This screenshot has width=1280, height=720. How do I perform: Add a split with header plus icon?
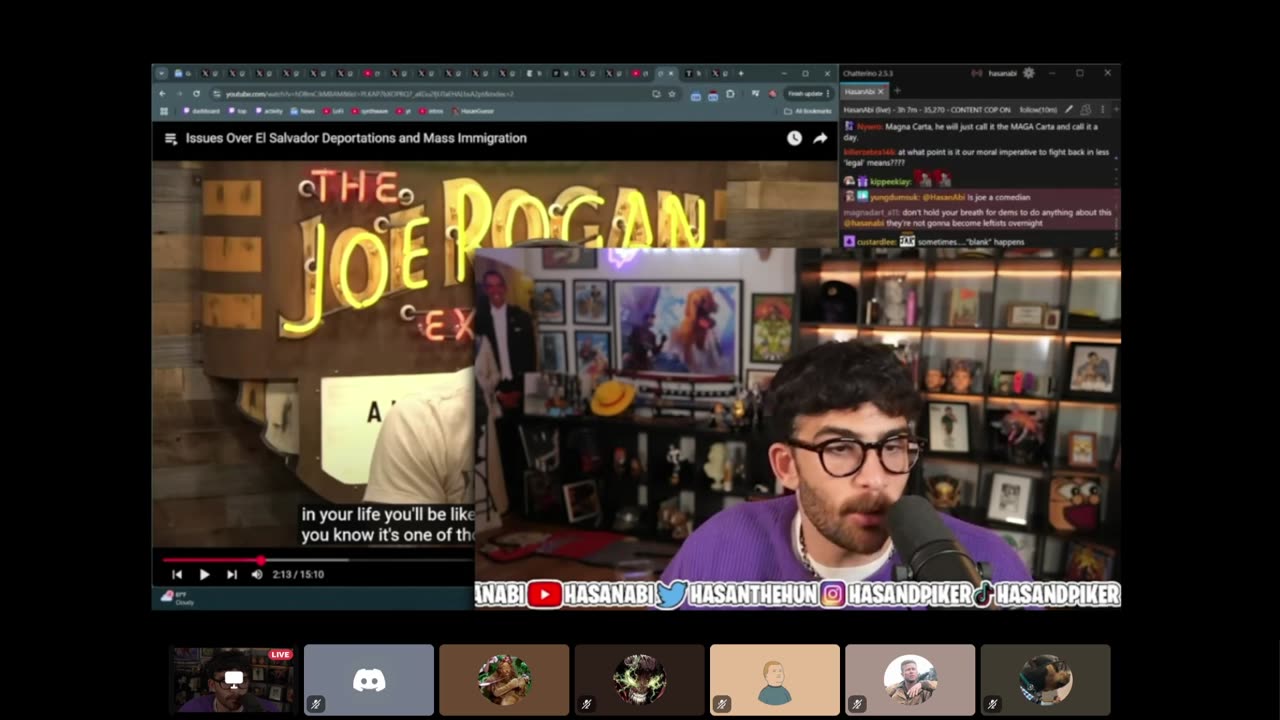pyautogui.click(x=1114, y=109)
